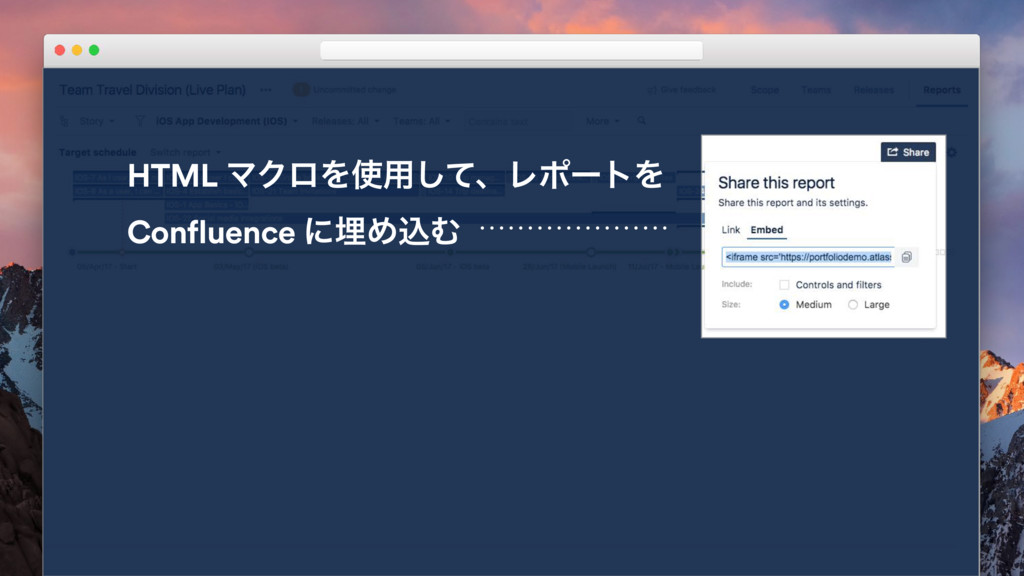Screen dimensions: 1024x576
Task: Click the green maximize window button
Action: pyautogui.click(x=94, y=50)
